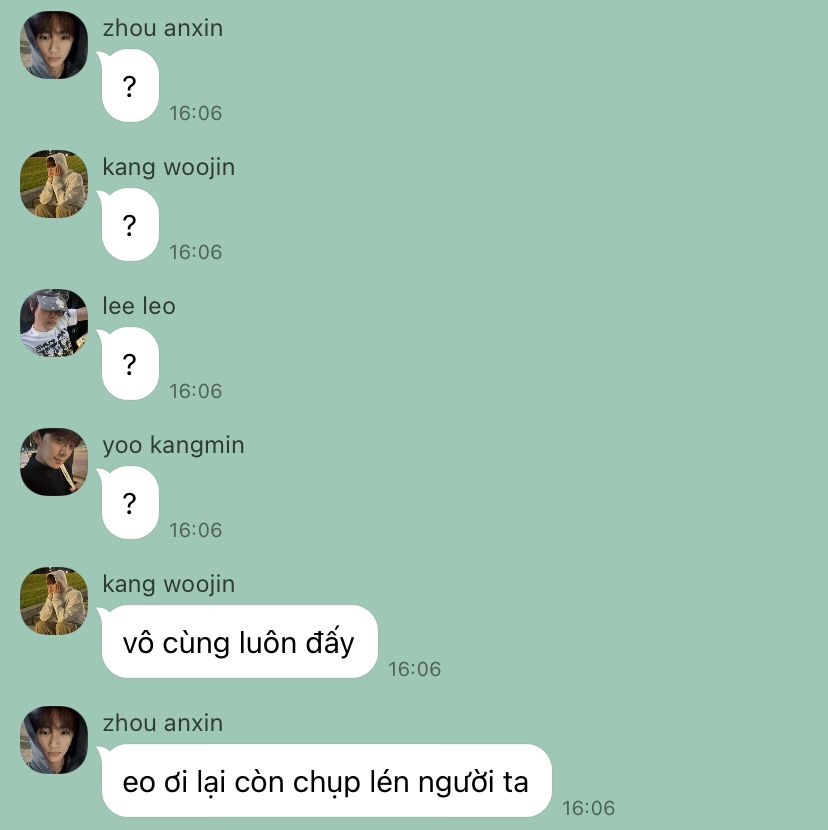The image size is (828, 830).
Task: Tap yoo kangmin's profile picture
Action: [54, 462]
